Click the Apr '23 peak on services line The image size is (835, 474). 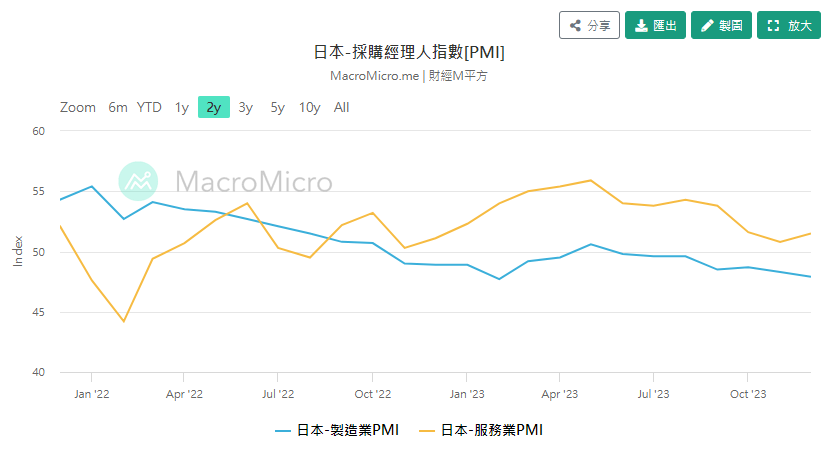click(x=591, y=181)
